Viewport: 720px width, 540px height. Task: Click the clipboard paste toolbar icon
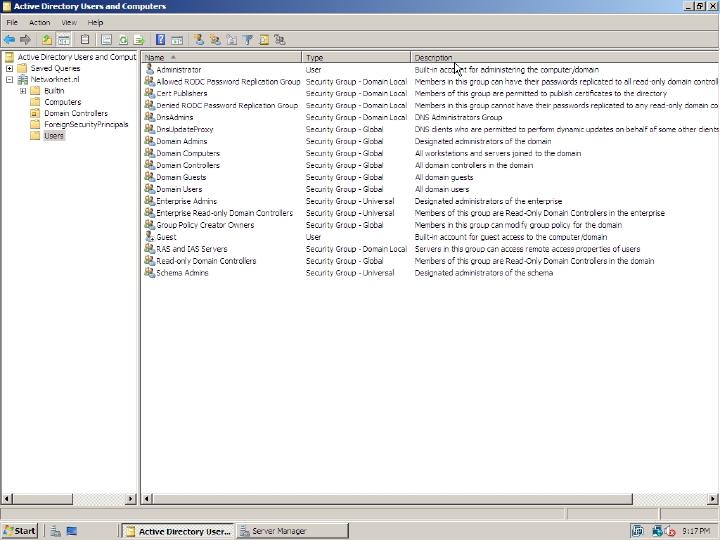tap(85, 40)
